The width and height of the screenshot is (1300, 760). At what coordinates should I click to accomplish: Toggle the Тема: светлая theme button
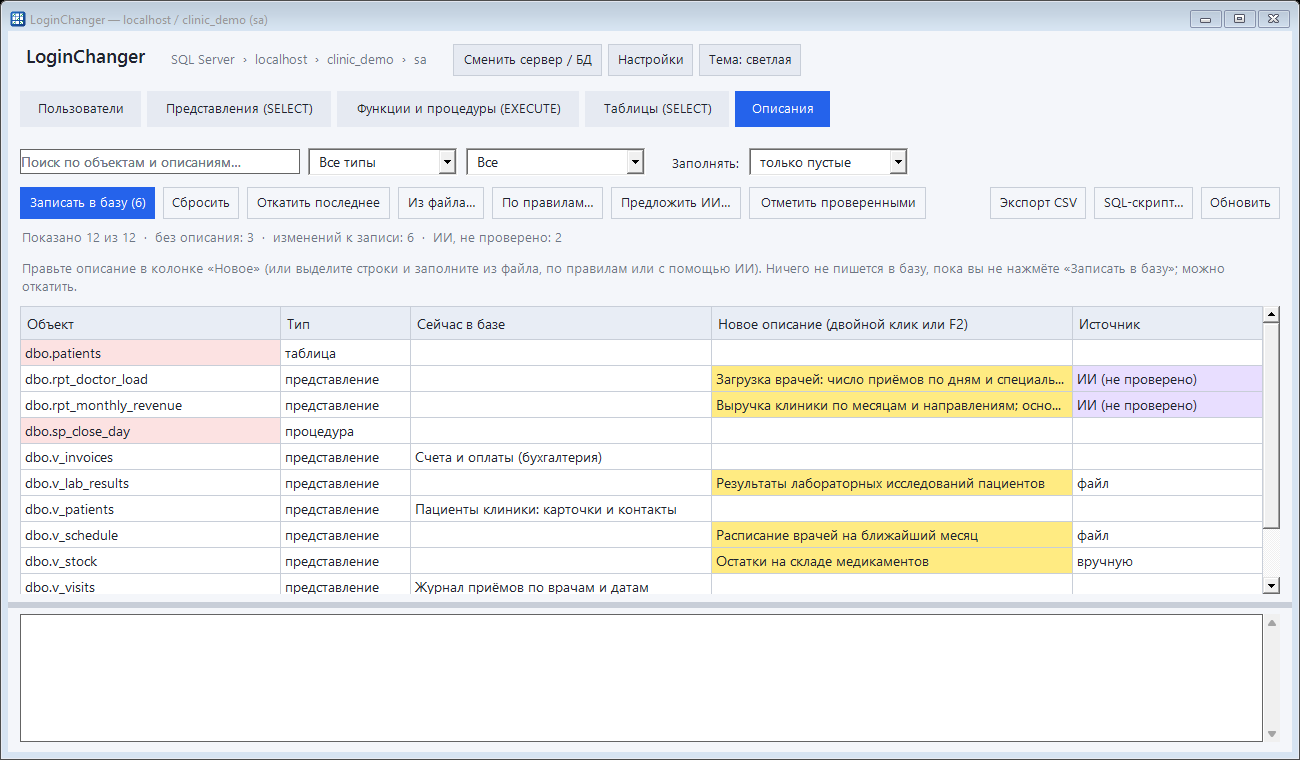tap(750, 60)
